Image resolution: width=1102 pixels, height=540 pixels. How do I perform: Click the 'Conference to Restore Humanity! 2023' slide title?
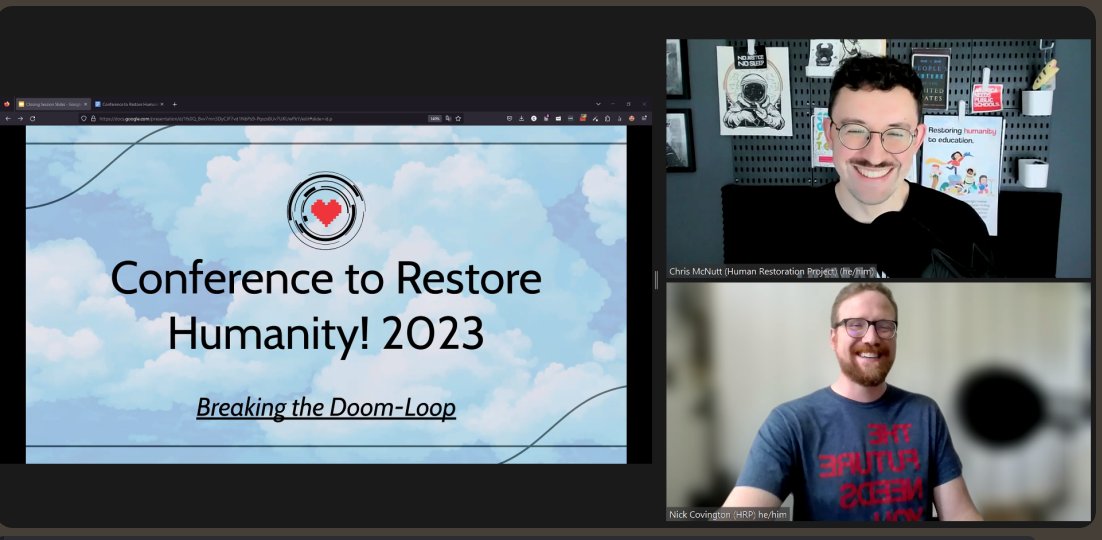326,305
